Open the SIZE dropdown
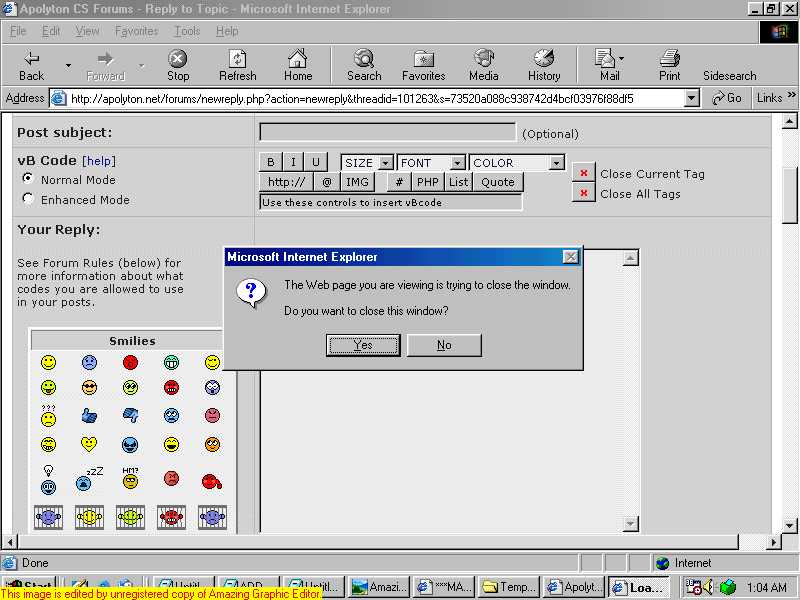This screenshot has height=600, width=800. [x=367, y=162]
